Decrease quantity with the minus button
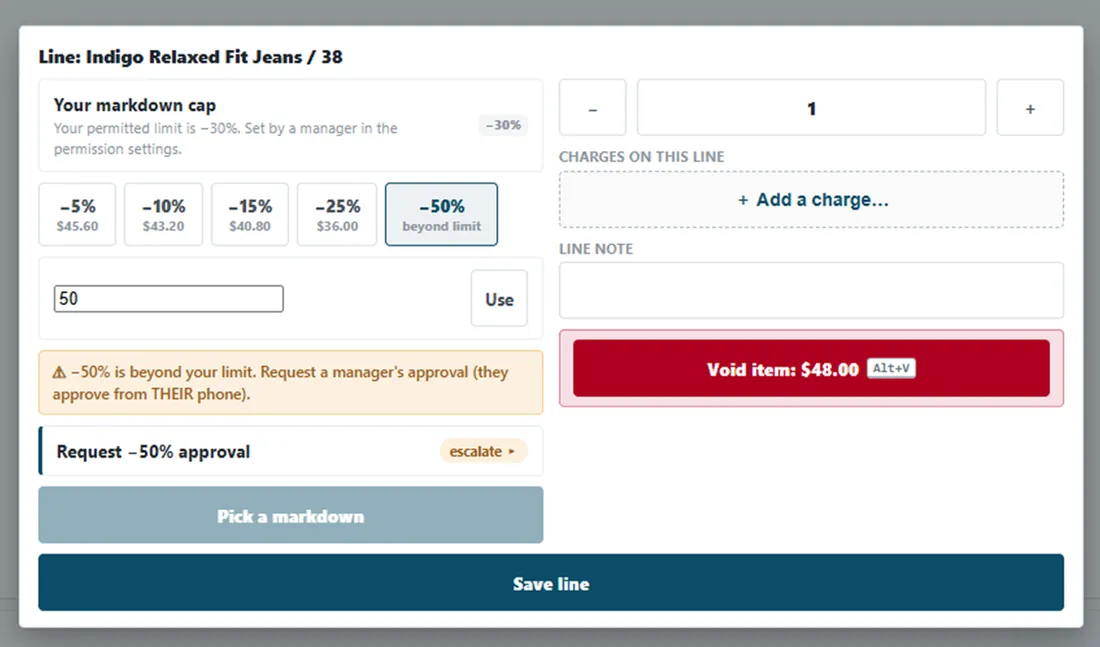This screenshot has width=1100, height=647. tap(592, 107)
